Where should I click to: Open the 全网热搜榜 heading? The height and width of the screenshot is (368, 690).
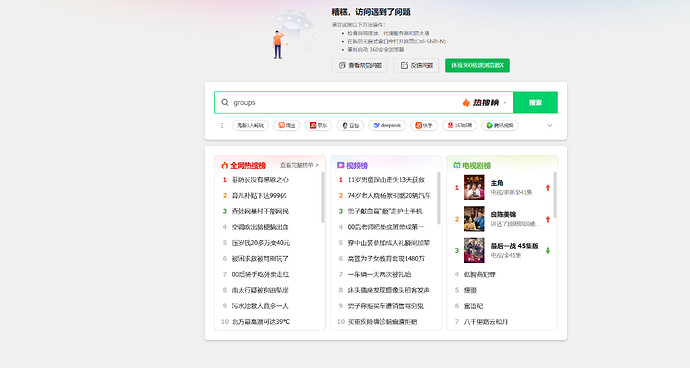pyautogui.click(x=248, y=166)
